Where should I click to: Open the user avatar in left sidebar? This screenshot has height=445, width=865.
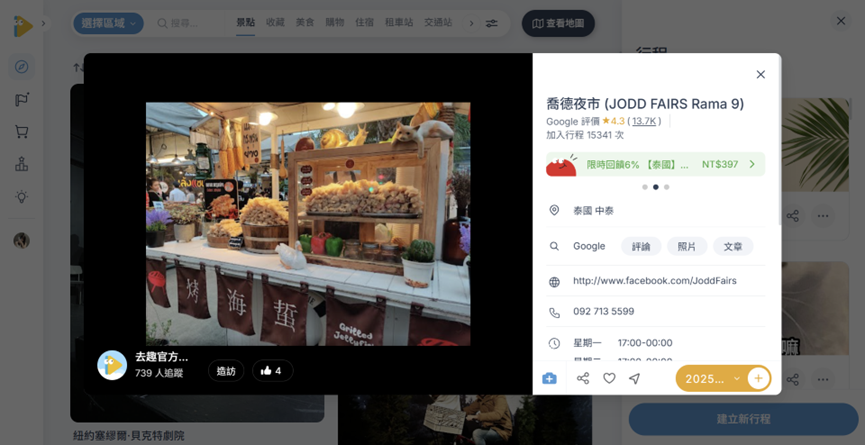coord(22,240)
